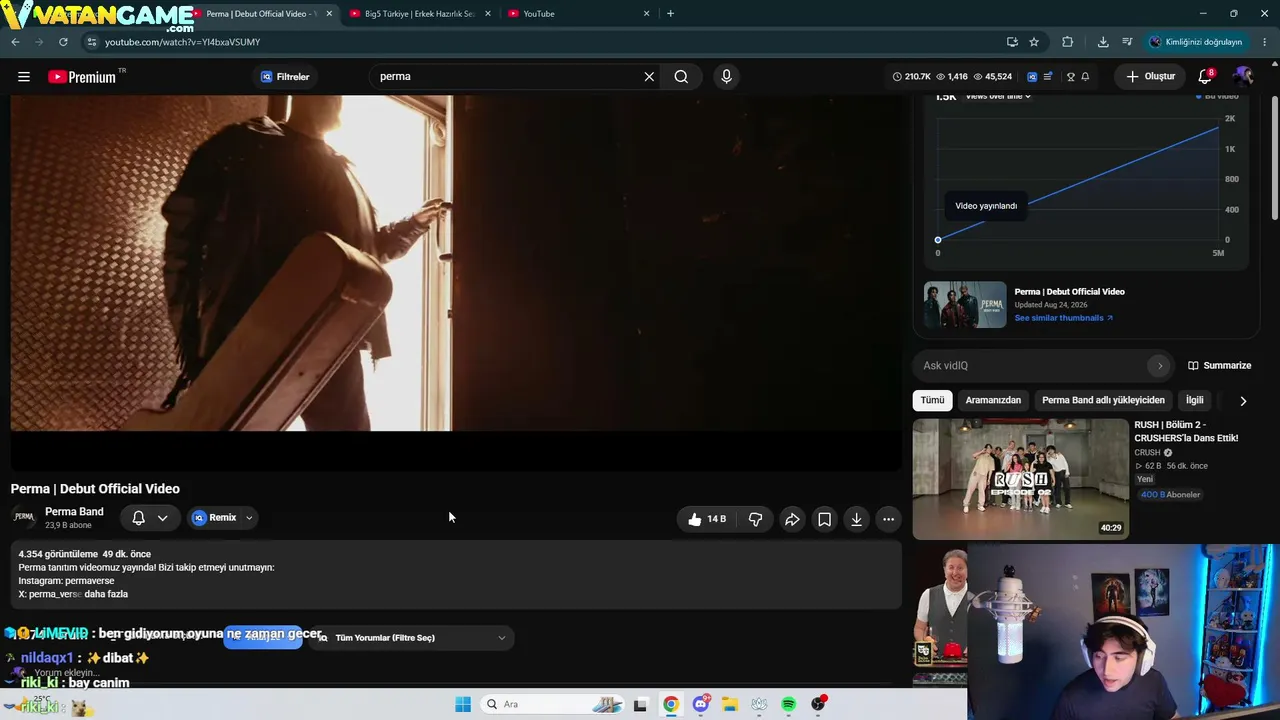This screenshot has width=1280, height=720.
Task: Open Chrome's three-dot menu
Action: (x=1265, y=42)
